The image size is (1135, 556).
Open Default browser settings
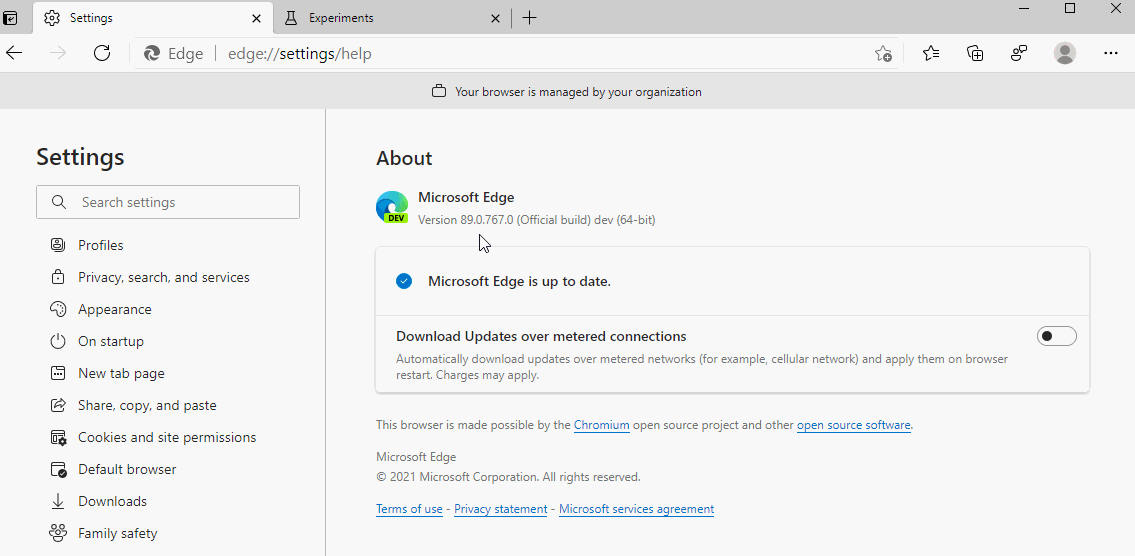(127, 469)
